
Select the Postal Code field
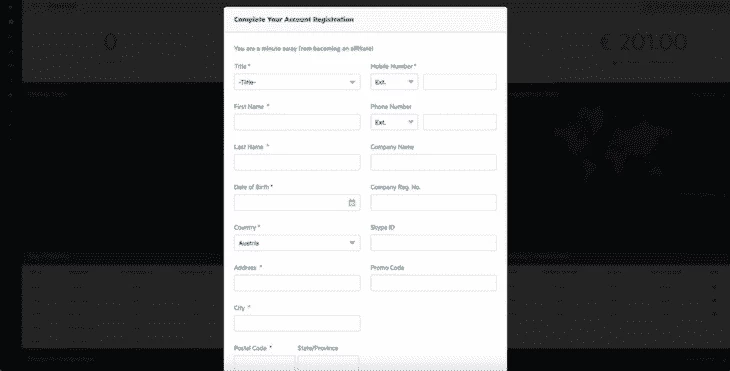[x=264, y=363]
